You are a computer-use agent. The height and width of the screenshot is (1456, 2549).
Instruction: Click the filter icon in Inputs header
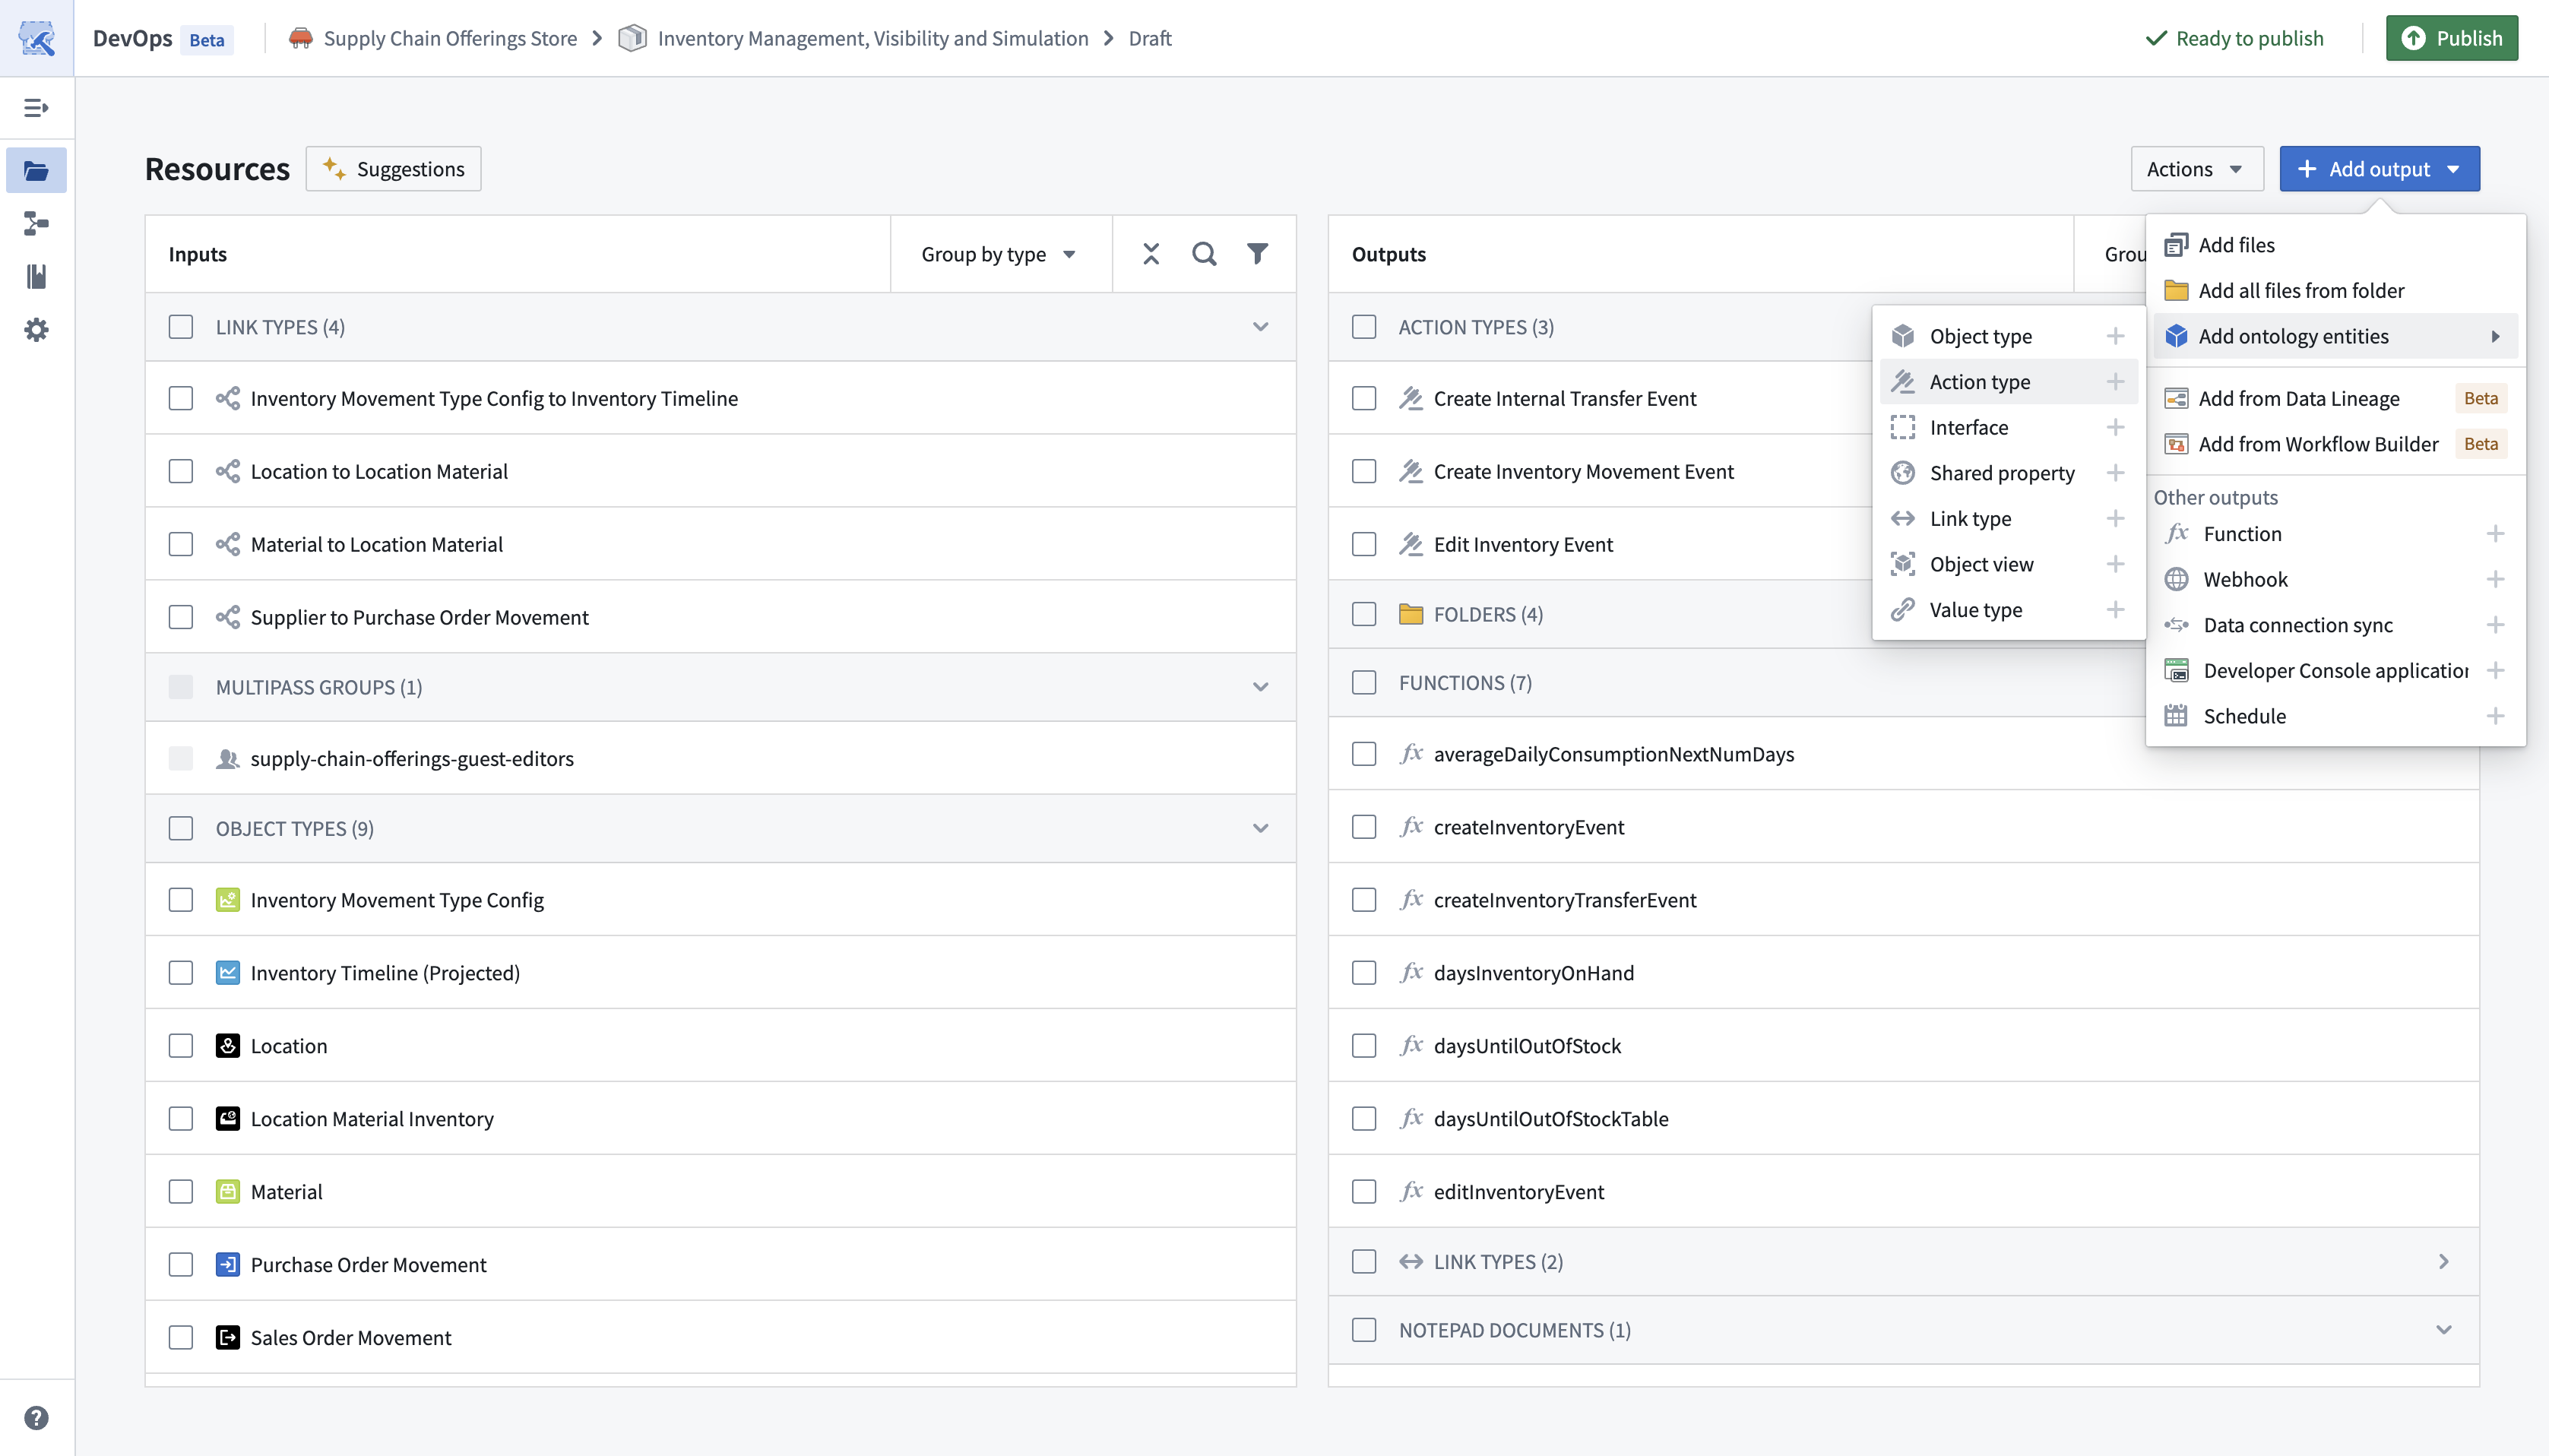[x=1257, y=254]
